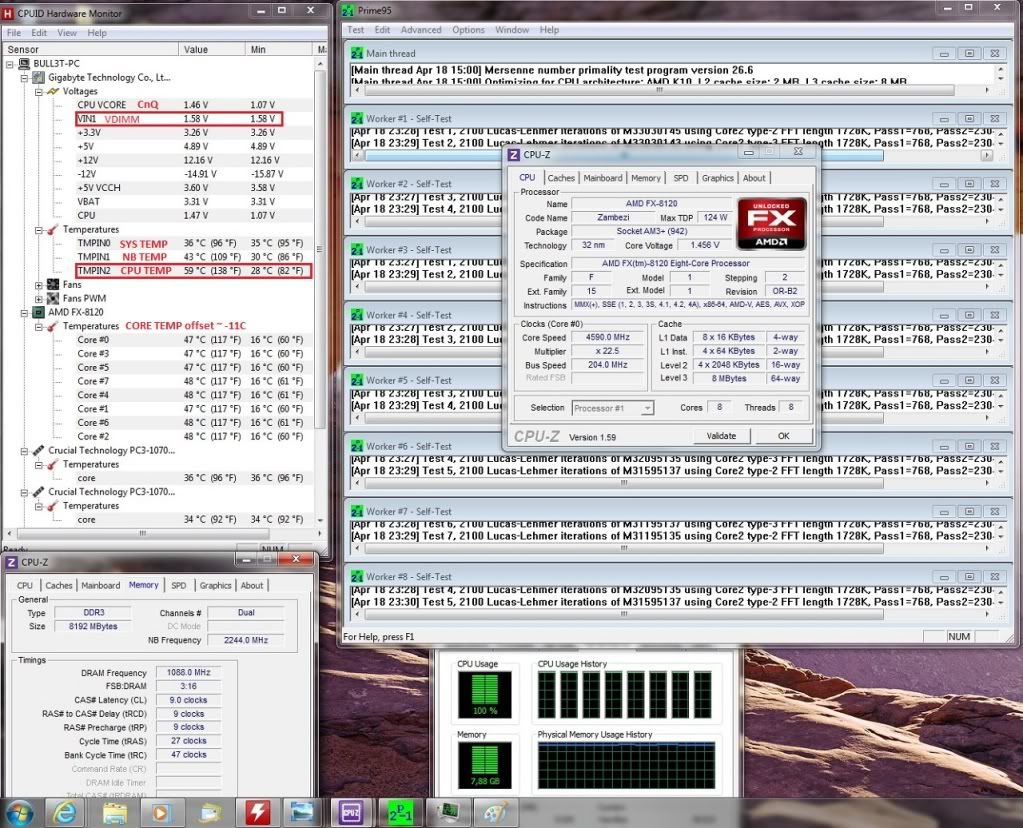Click Worker #1 Self-Test window icon
1023x828 pixels.
pyautogui.click(x=357, y=119)
